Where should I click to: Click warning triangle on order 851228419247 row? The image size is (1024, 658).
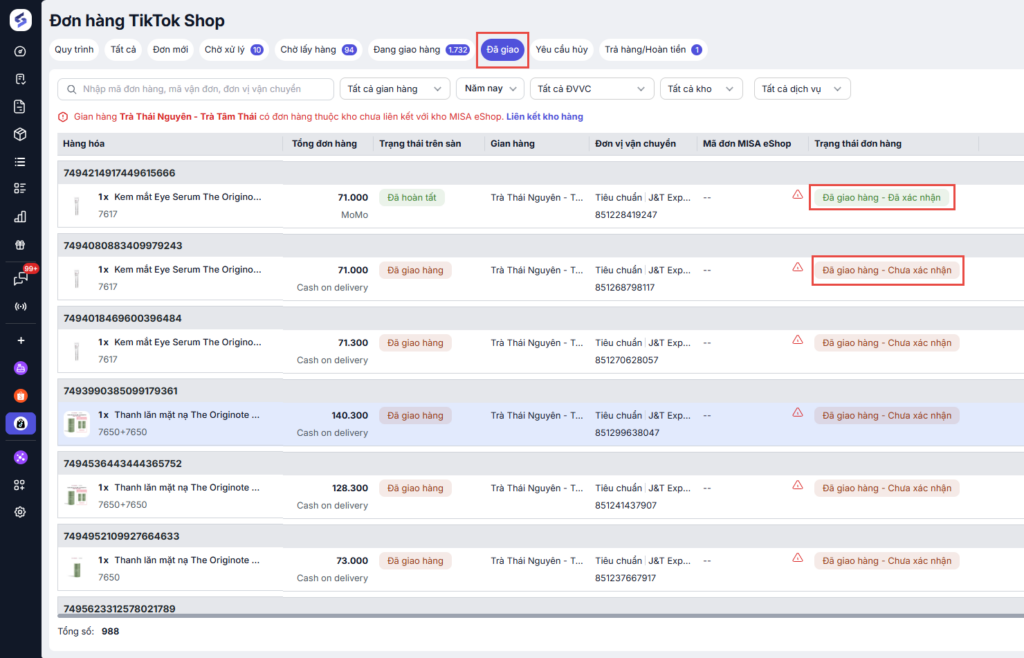(797, 195)
